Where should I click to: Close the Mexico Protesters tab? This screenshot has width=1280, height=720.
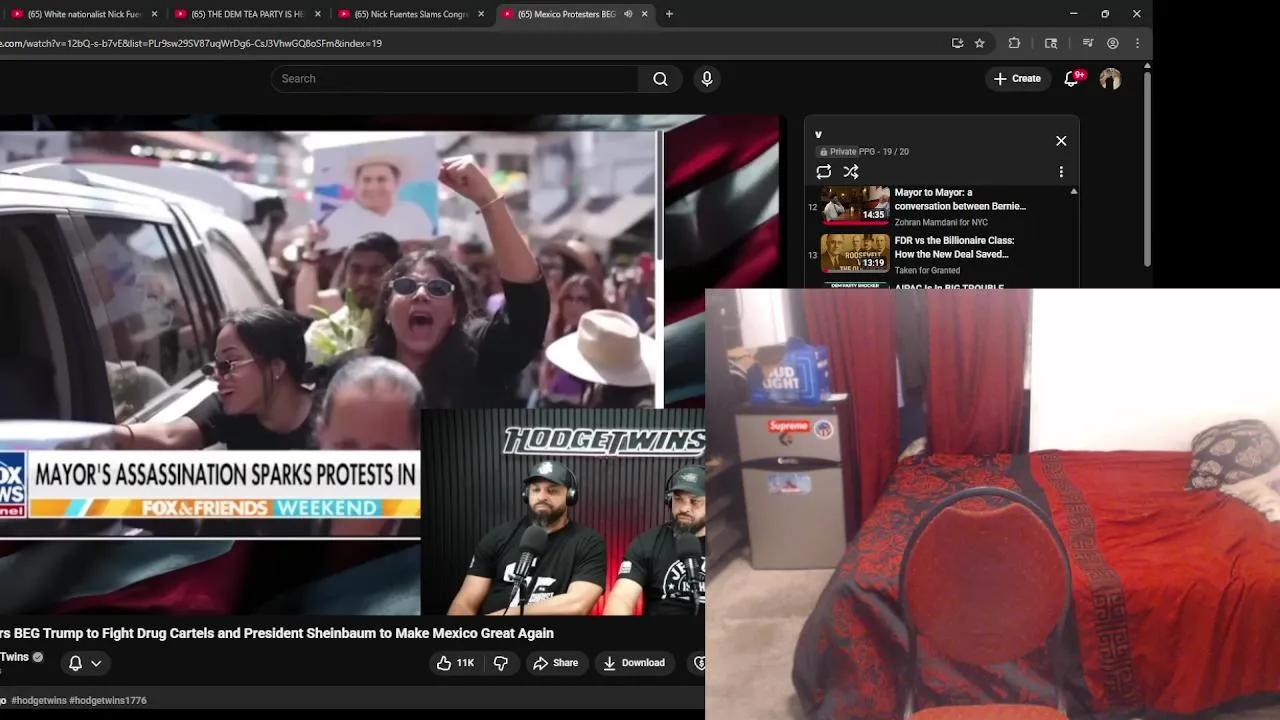(644, 14)
